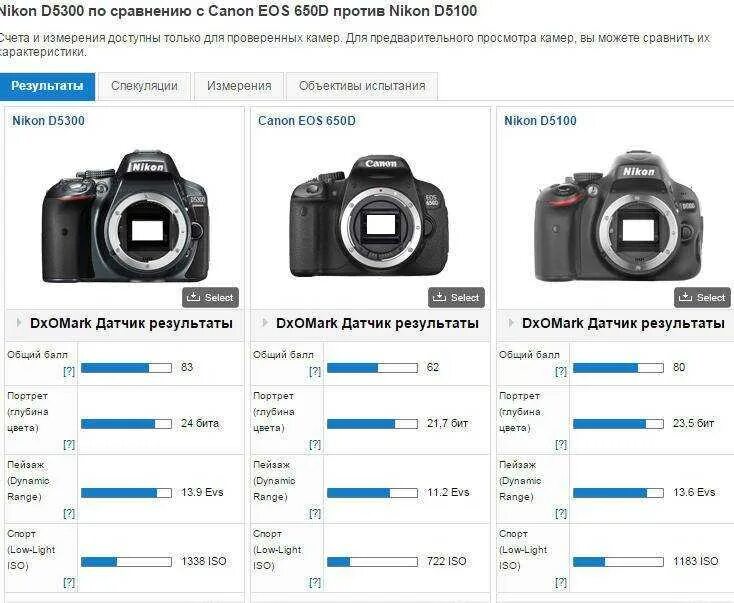The width and height of the screenshot is (734, 603).
Task: Open the Измерения tab
Action: [x=239, y=86]
